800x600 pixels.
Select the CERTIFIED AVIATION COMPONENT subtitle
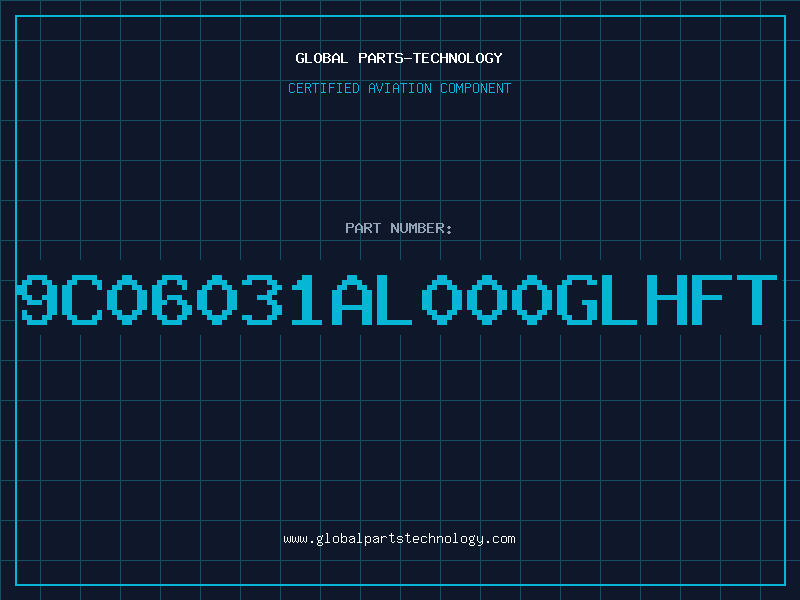click(399, 88)
